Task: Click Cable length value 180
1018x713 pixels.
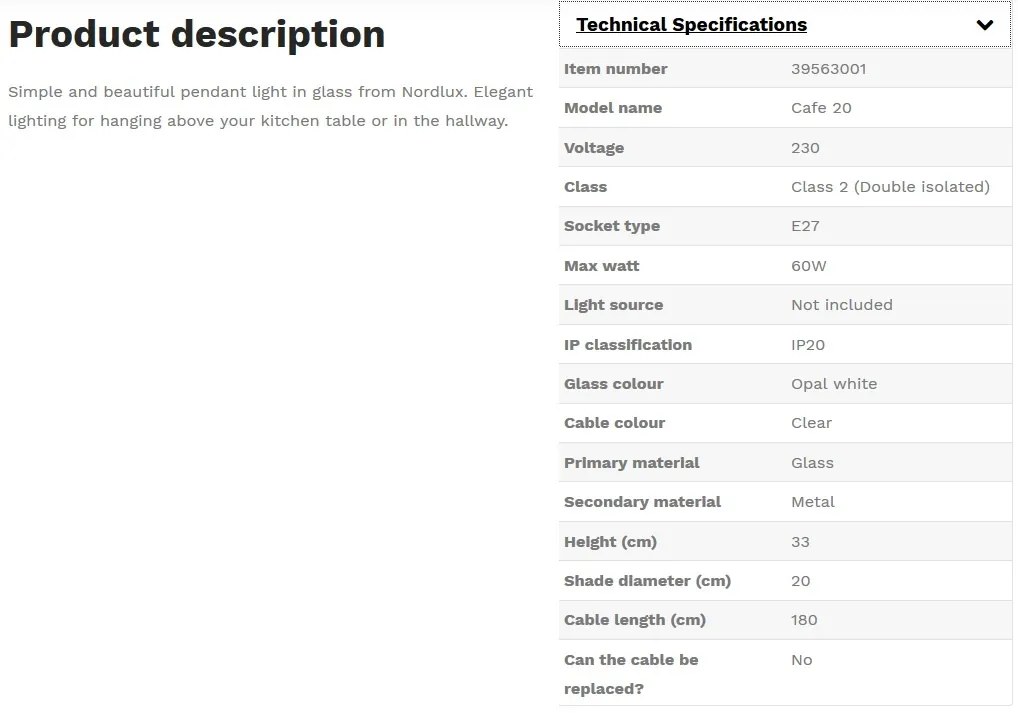Action: coord(804,620)
